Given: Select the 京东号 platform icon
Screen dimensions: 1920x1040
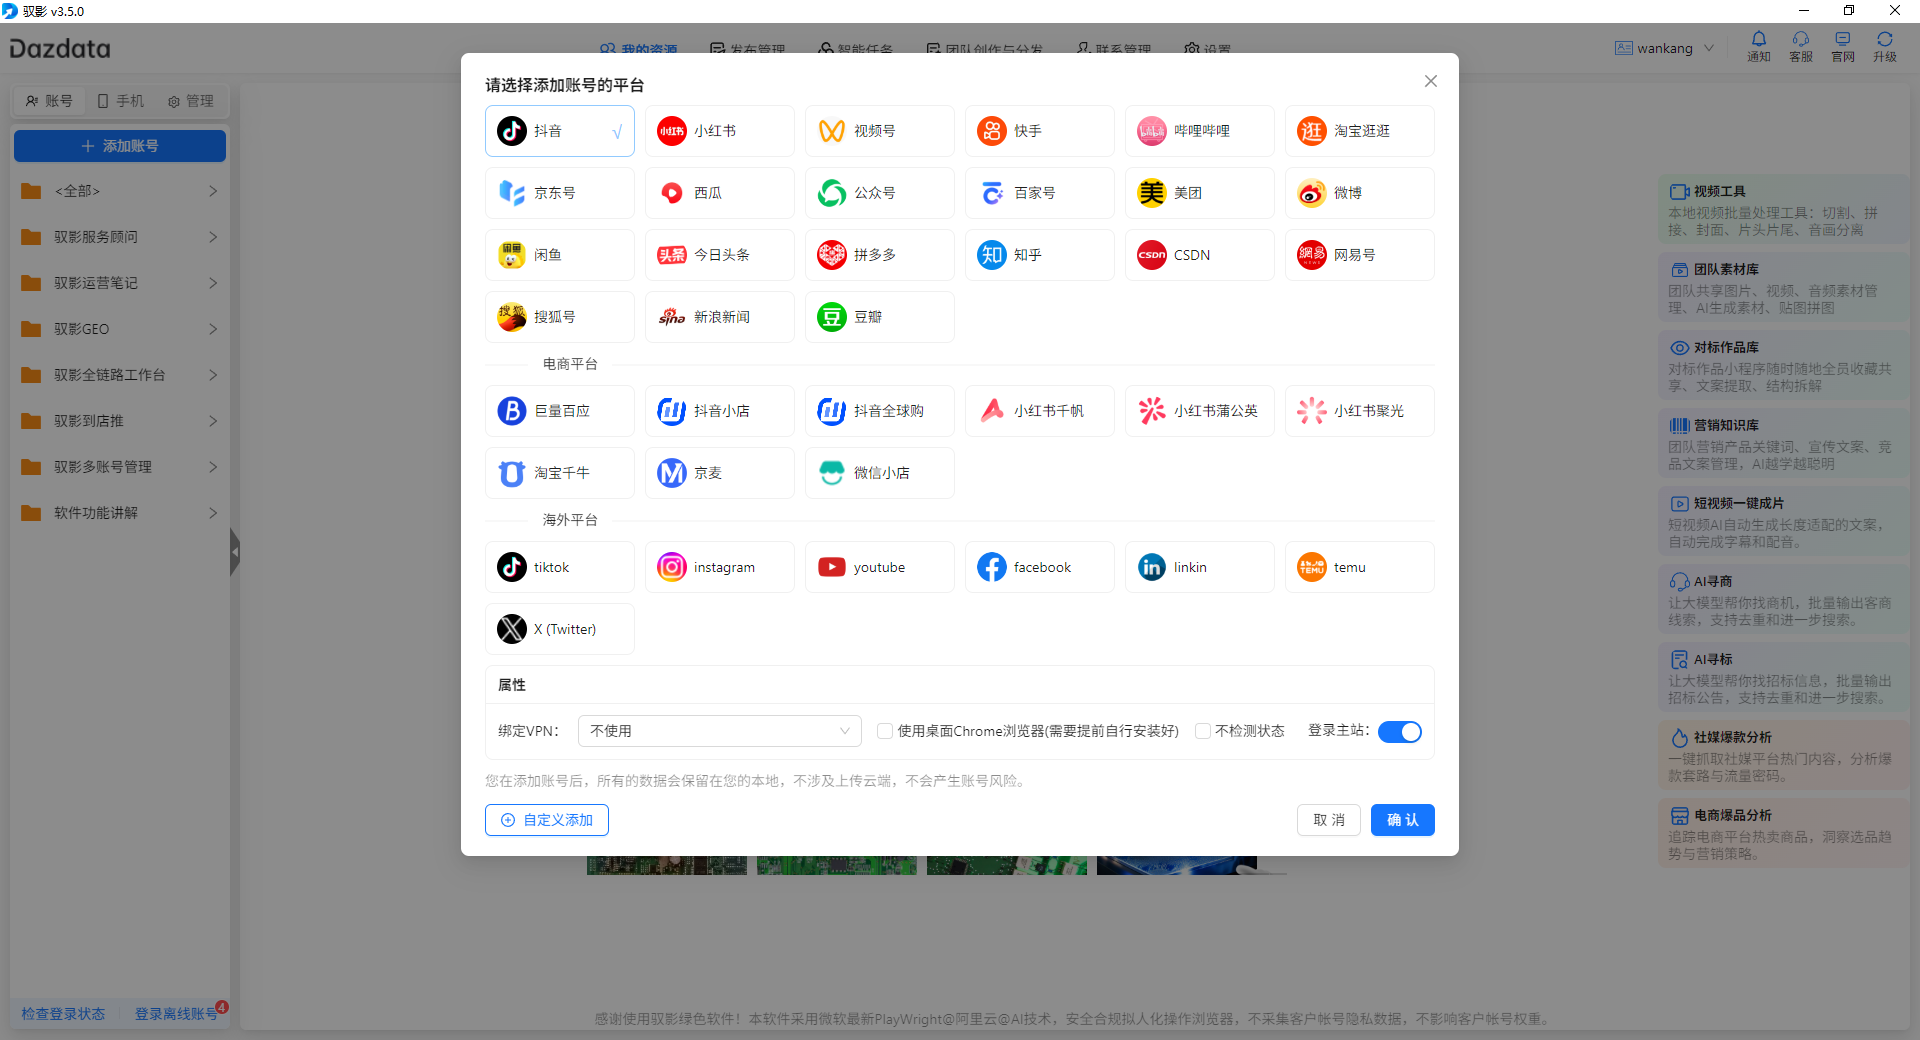Looking at the screenshot, I should click(x=512, y=193).
